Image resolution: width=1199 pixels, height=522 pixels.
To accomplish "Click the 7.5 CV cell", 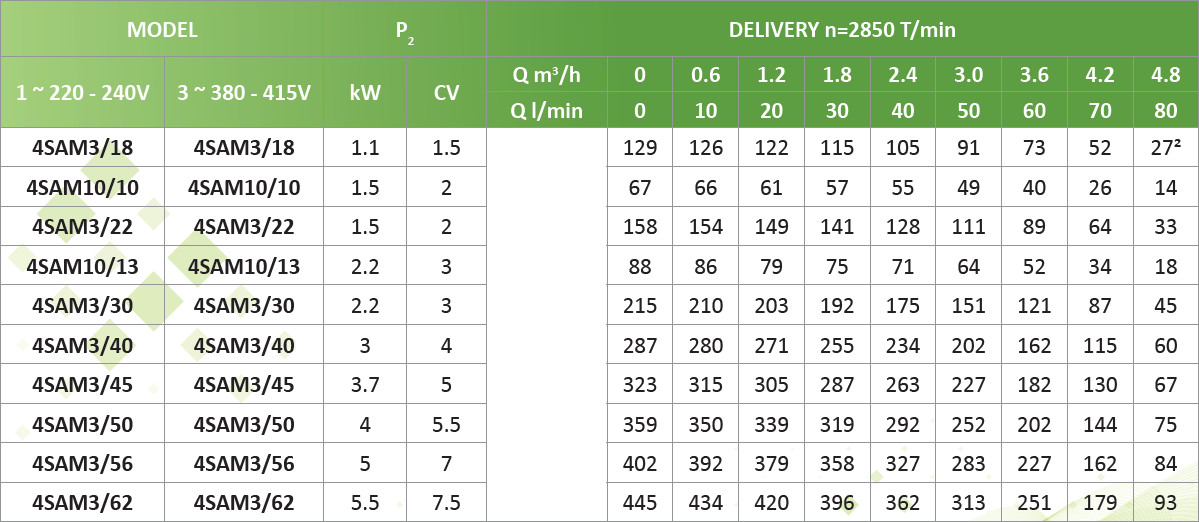I will (446, 502).
